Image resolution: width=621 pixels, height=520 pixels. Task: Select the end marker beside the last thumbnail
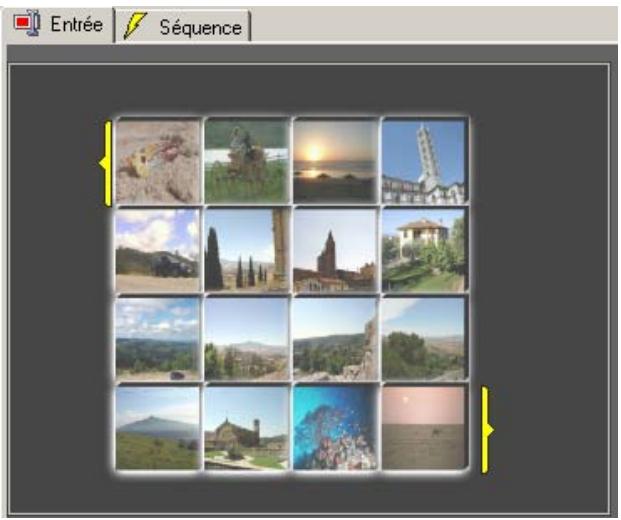pyautogui.click(x=487, y=430)
